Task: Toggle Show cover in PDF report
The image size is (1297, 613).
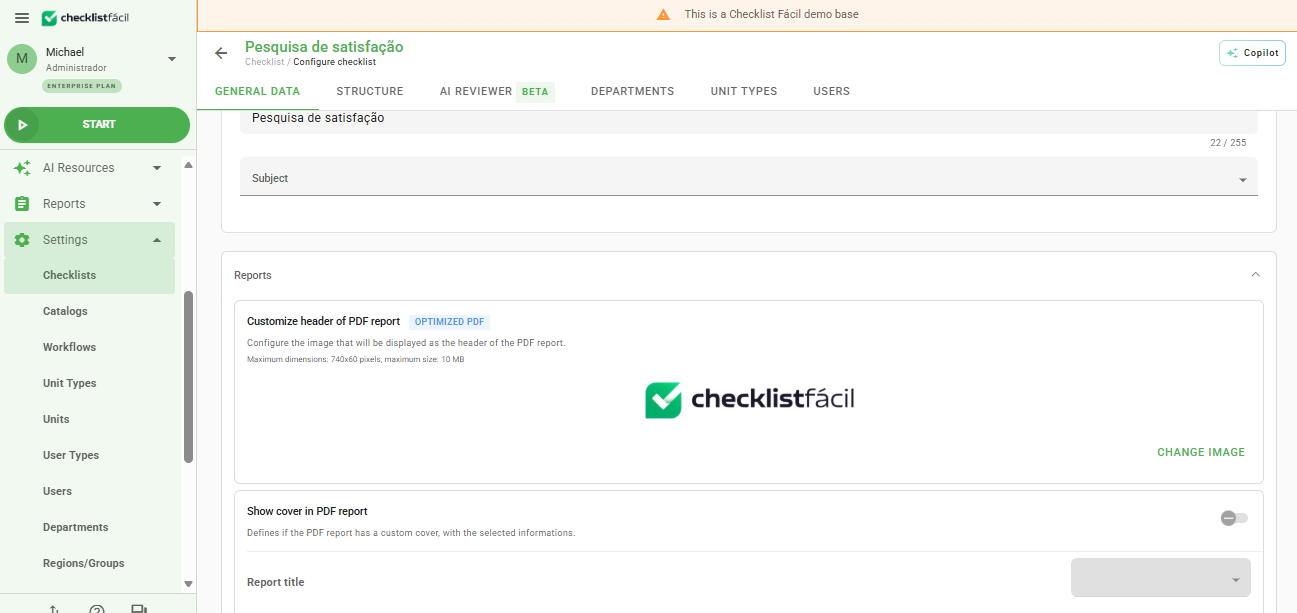Action: (x=1234, y=518)
